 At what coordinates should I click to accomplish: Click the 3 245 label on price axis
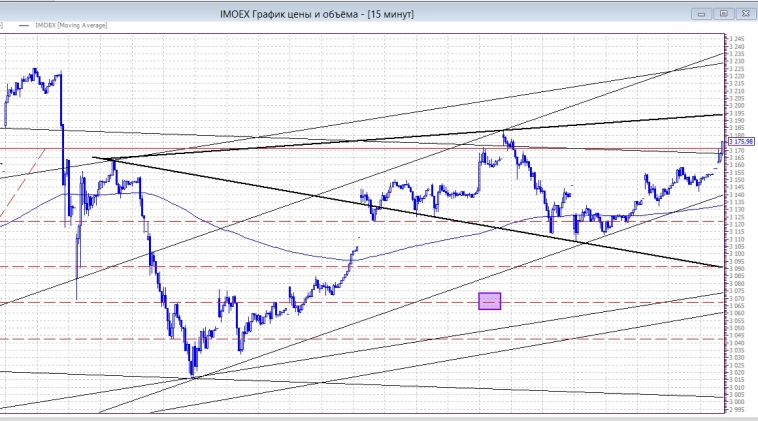click(x=739, y=39)
